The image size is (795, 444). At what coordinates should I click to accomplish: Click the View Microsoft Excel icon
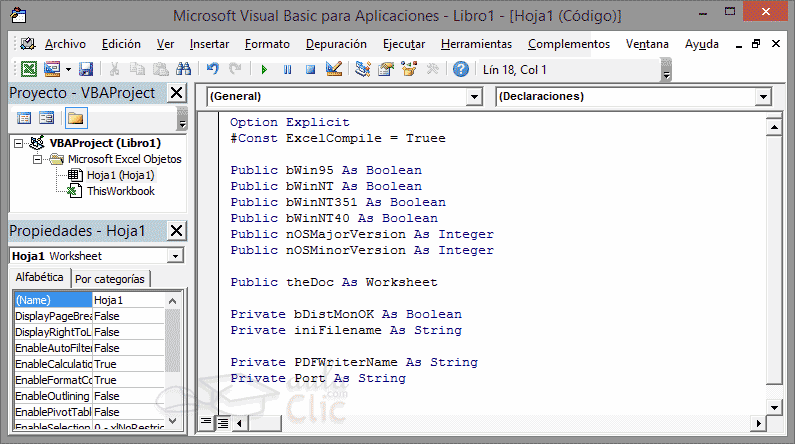tap(29, 69)
